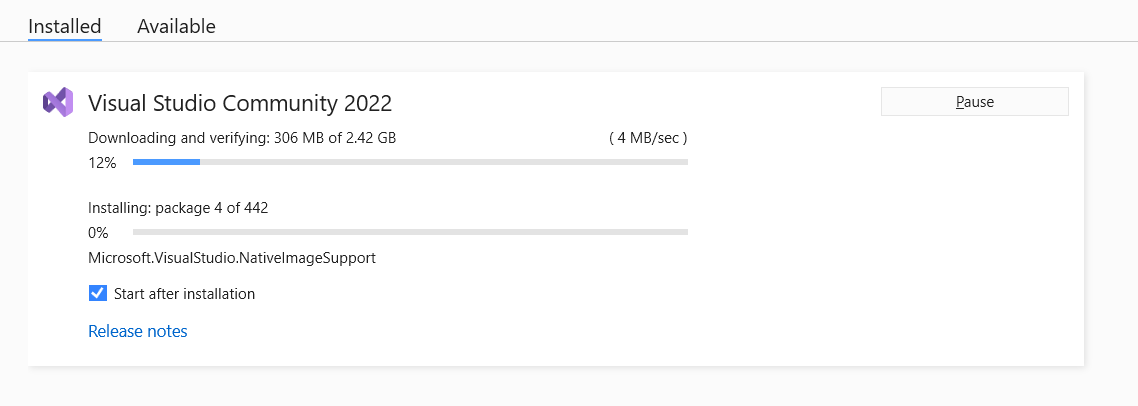Click the purple Visual Studio logo icon

click(58, 102)
